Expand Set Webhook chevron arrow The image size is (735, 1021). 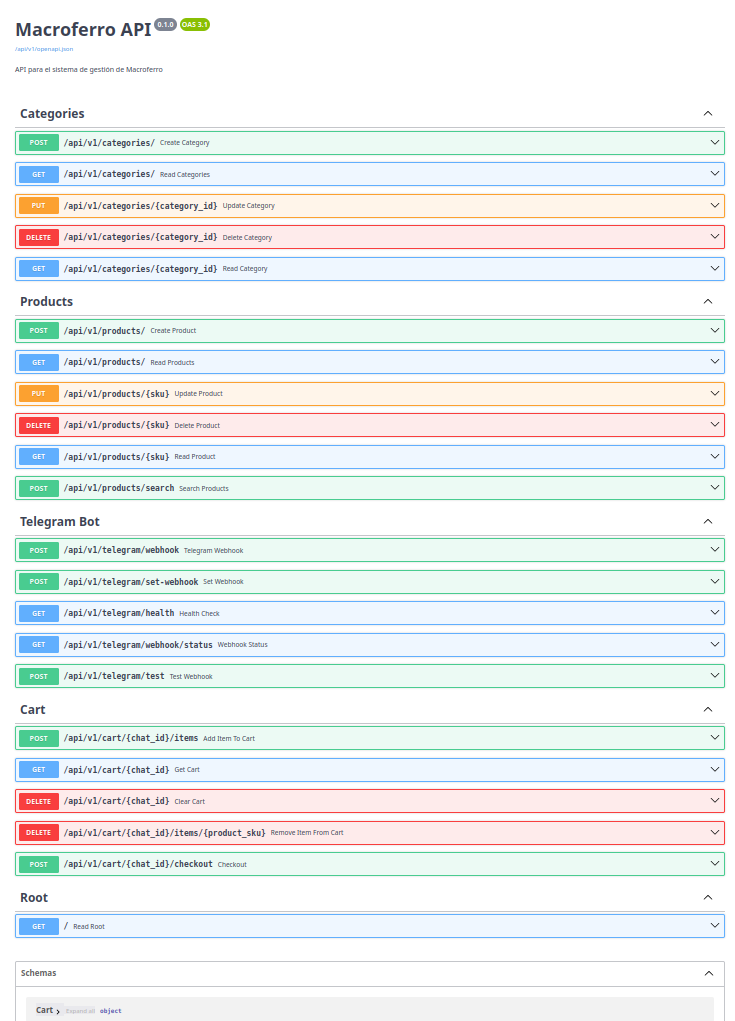pos(715,581)
